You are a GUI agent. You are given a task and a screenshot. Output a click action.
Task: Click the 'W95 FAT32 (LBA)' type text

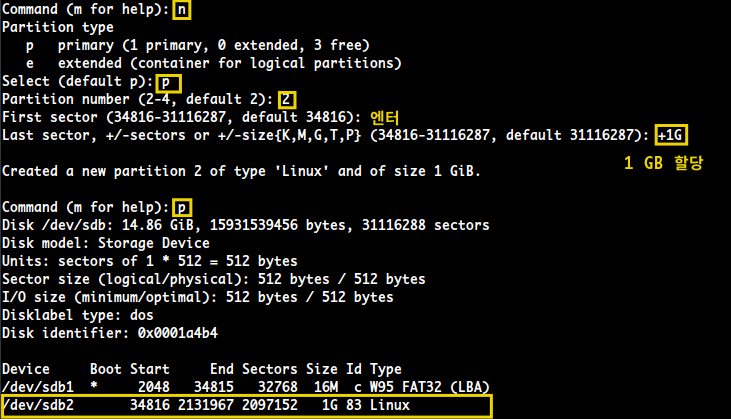429,387
